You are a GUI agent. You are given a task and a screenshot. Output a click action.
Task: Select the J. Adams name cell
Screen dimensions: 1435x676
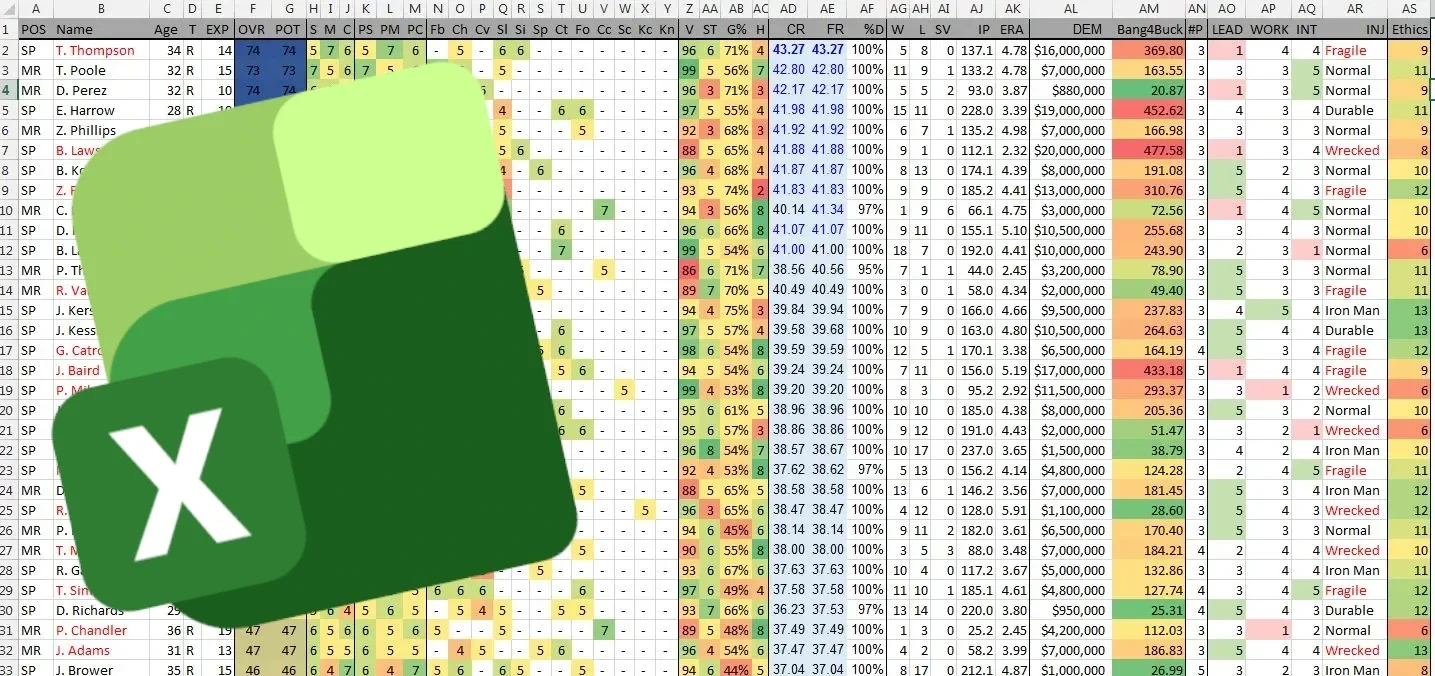pyautogui.click(x=101, y=650)
